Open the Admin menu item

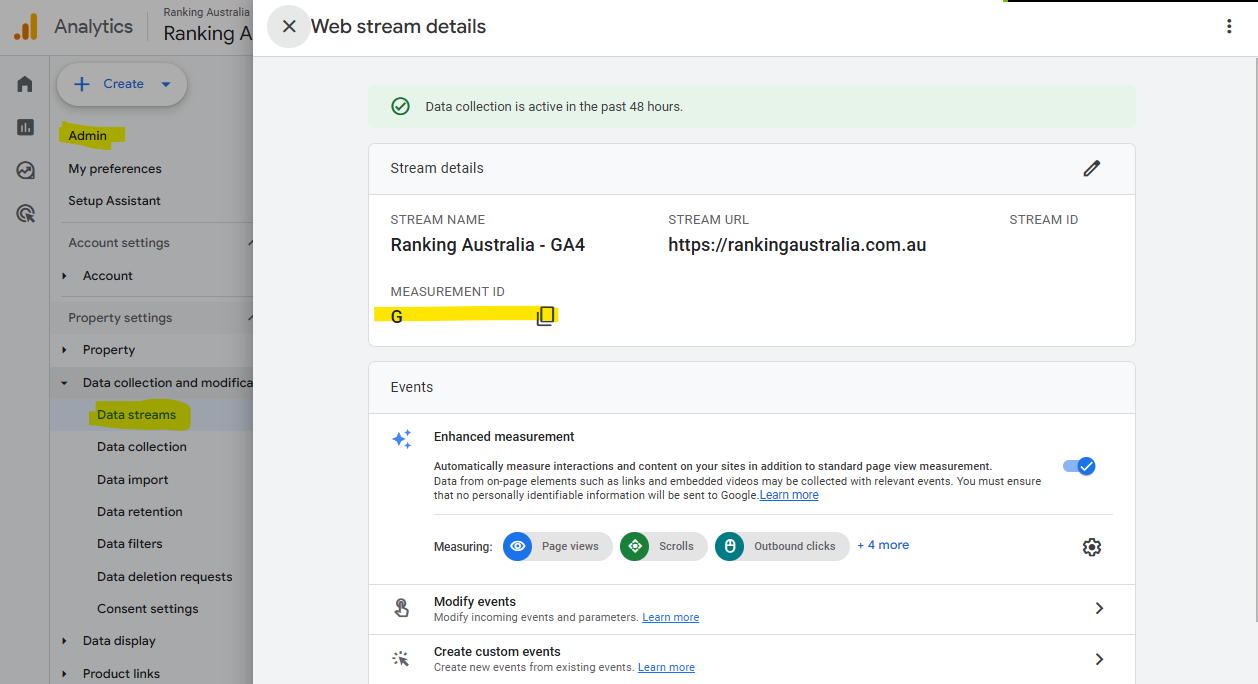tap(89, 135)
